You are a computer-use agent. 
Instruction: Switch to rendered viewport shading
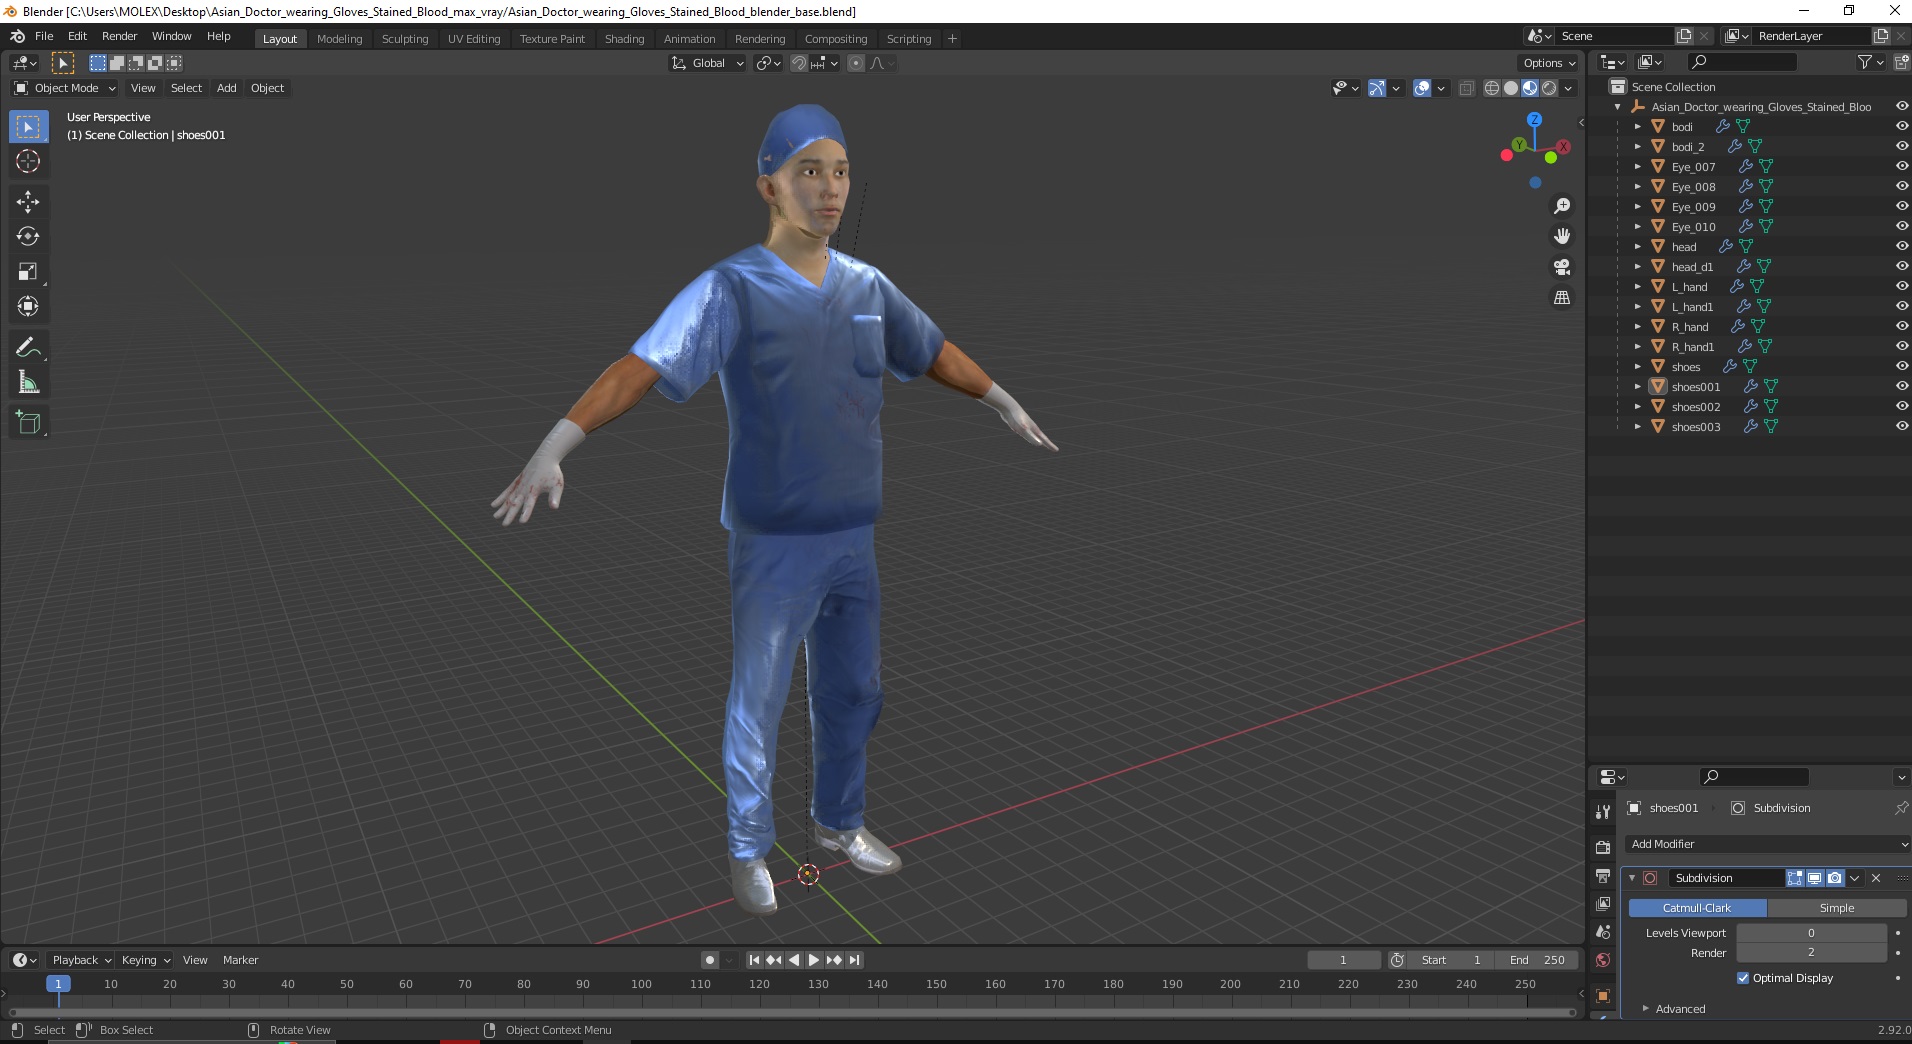click(x=1549, y=88)
